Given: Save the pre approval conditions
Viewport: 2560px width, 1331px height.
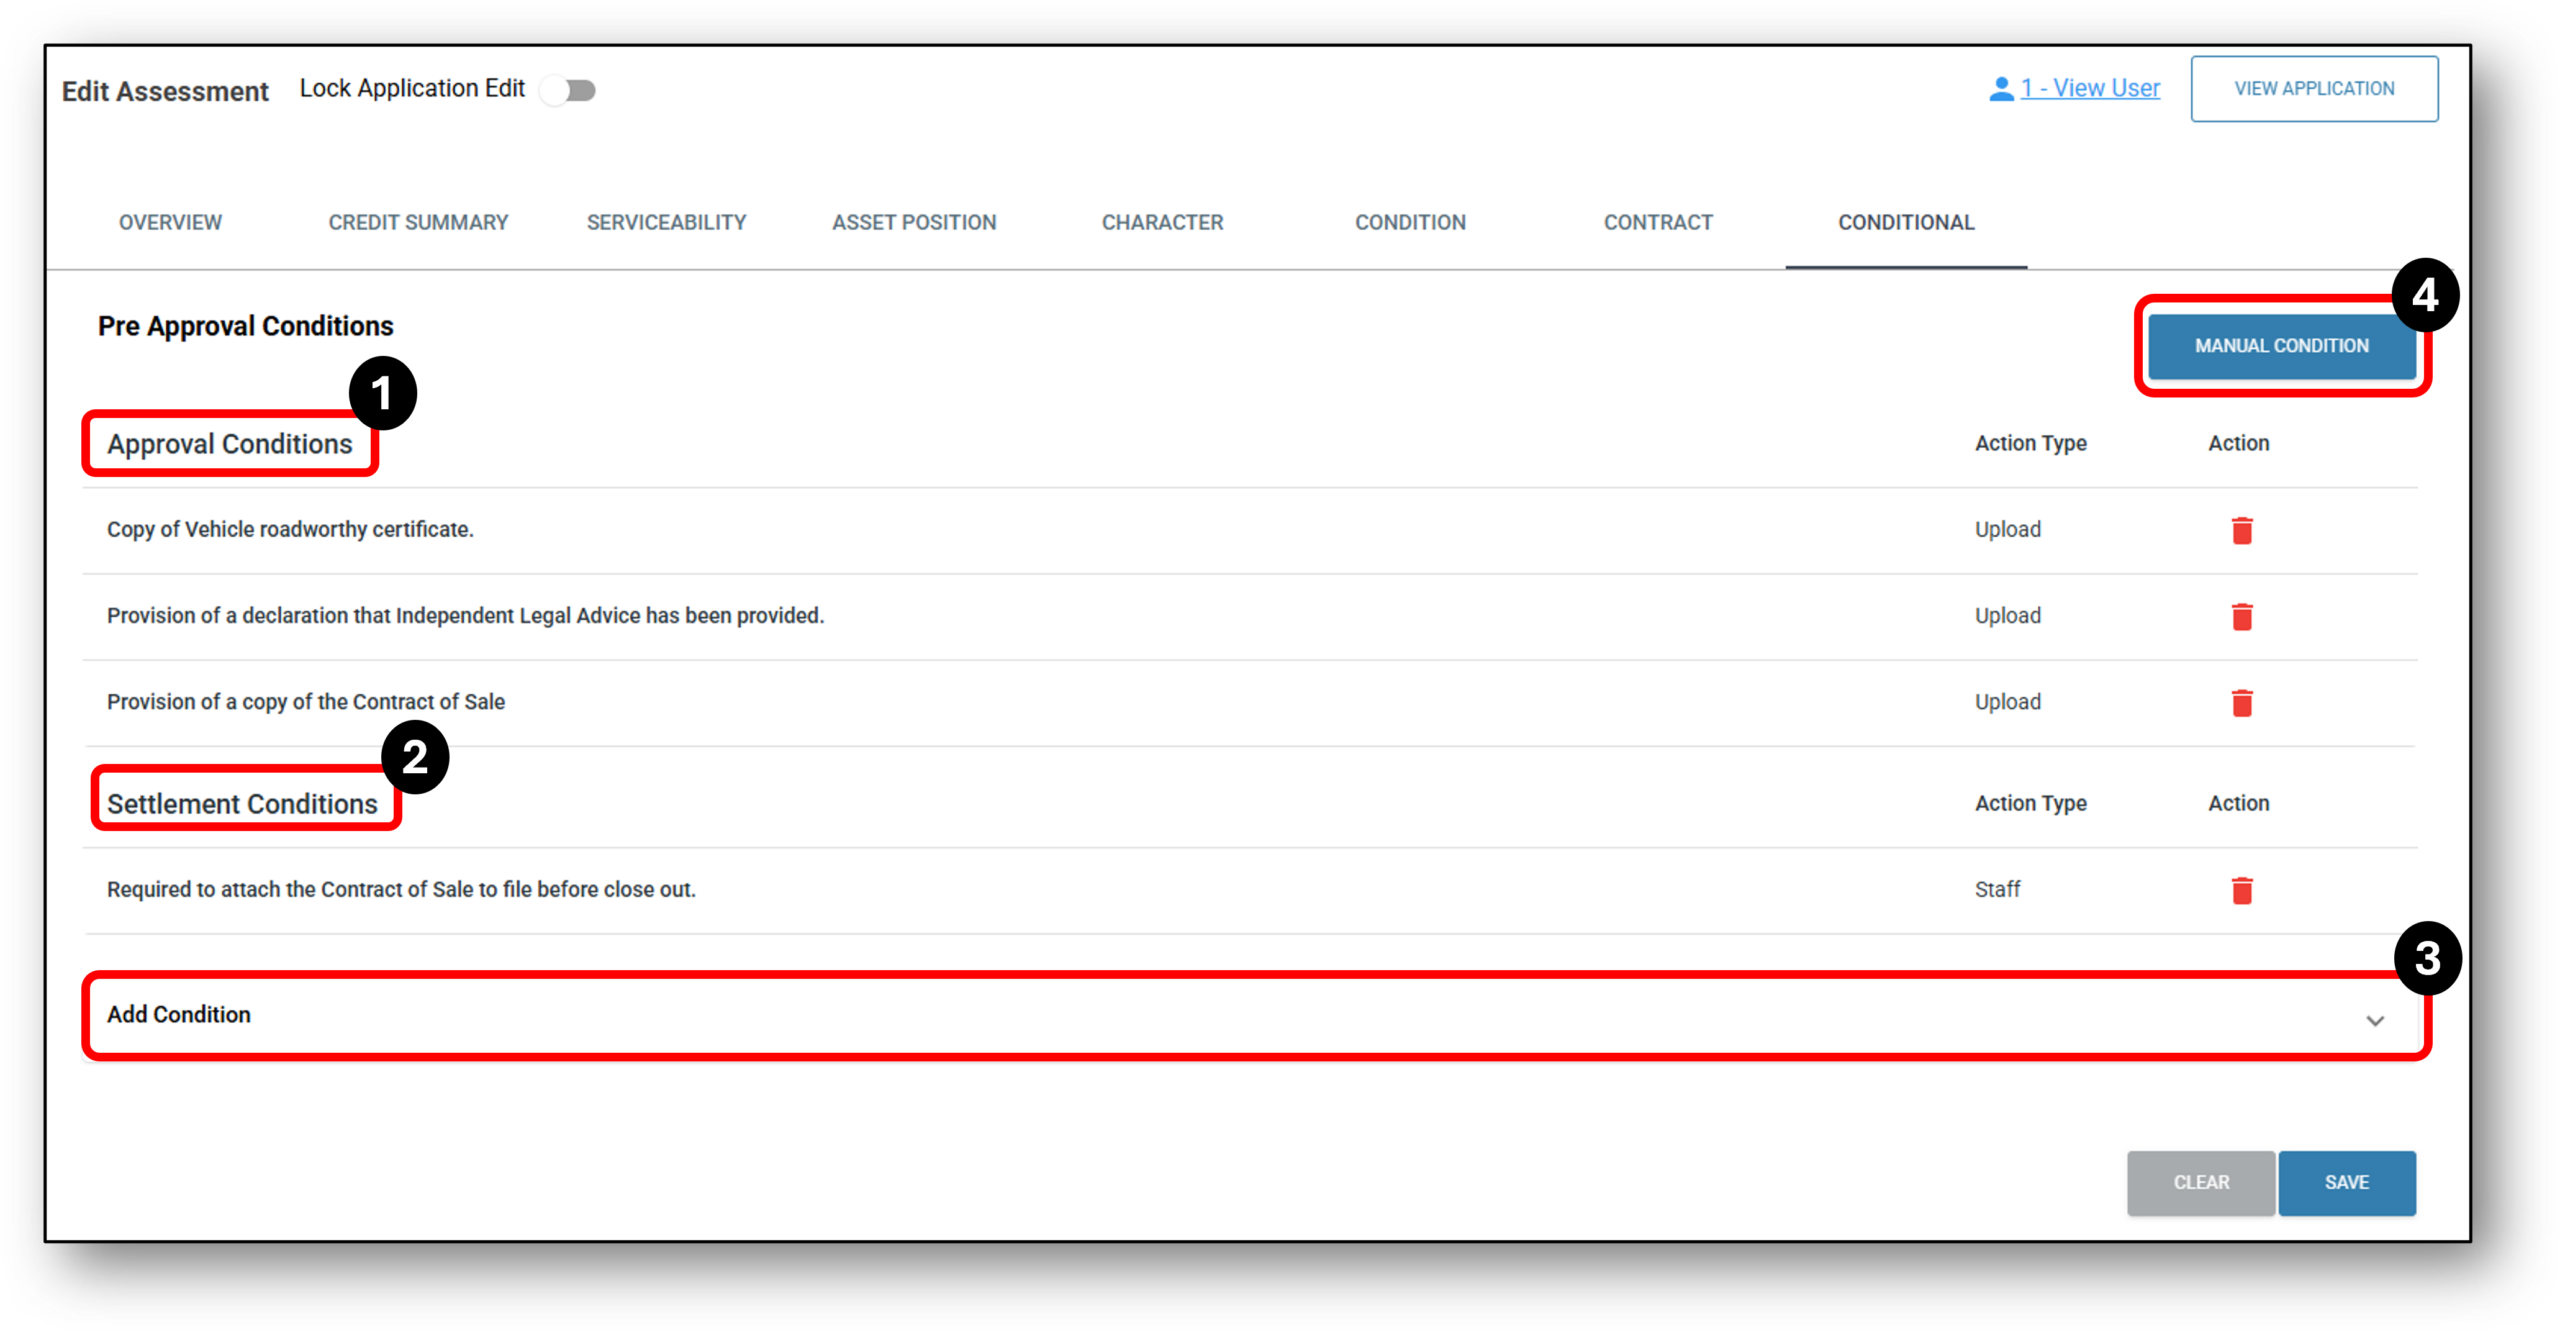Looking at the screenshot, I should (x=2347, y=1183).
